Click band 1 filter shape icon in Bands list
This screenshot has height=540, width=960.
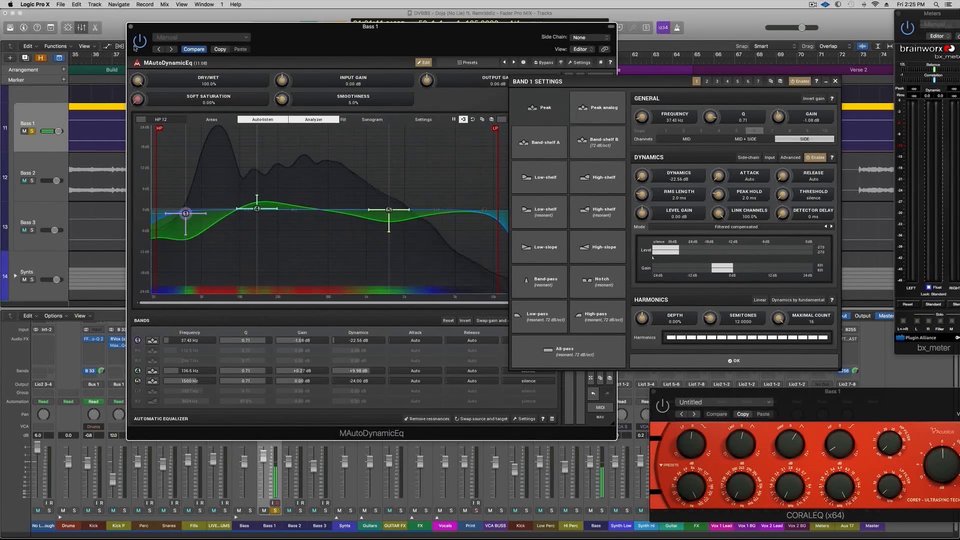click(152, 340)
